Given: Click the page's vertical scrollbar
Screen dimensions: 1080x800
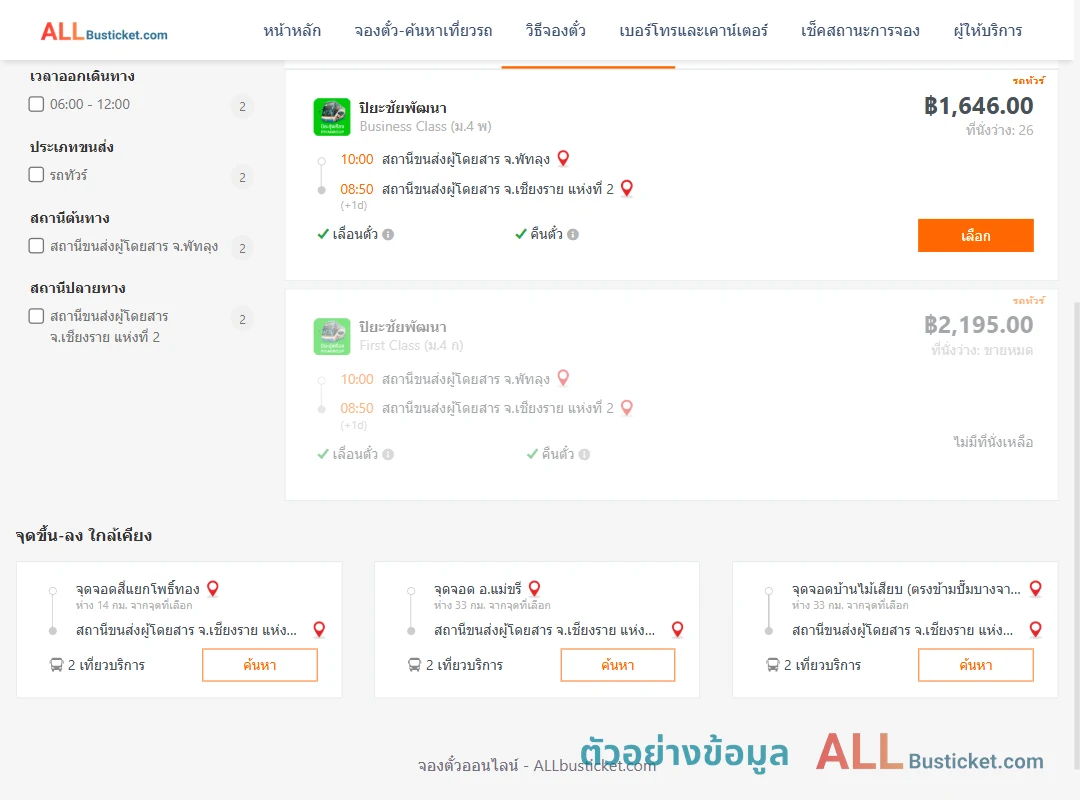Looking at the screenshot, I should tap(1076, 534).
